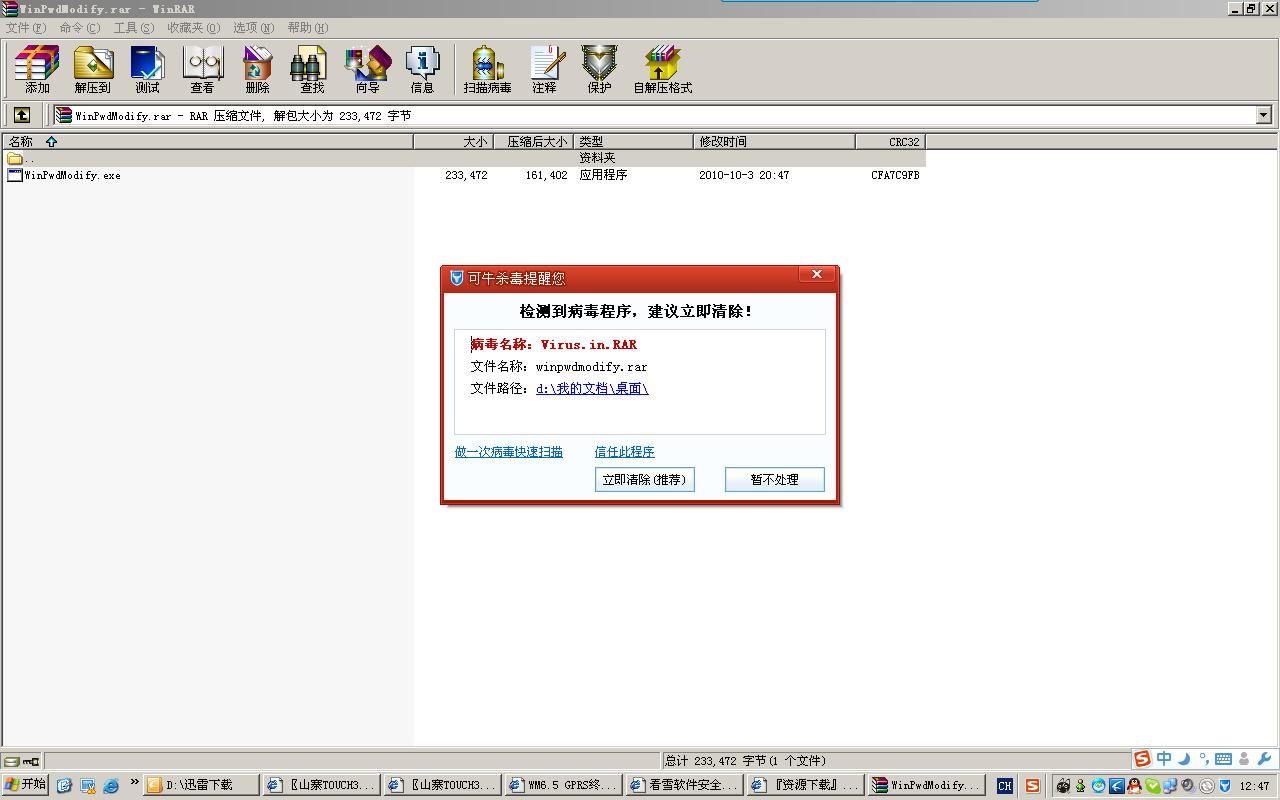This screenshot has height=800, width=1280.
Task: Click the WinPwdModify WinRAR taskbar button
Action: [926, 786]
